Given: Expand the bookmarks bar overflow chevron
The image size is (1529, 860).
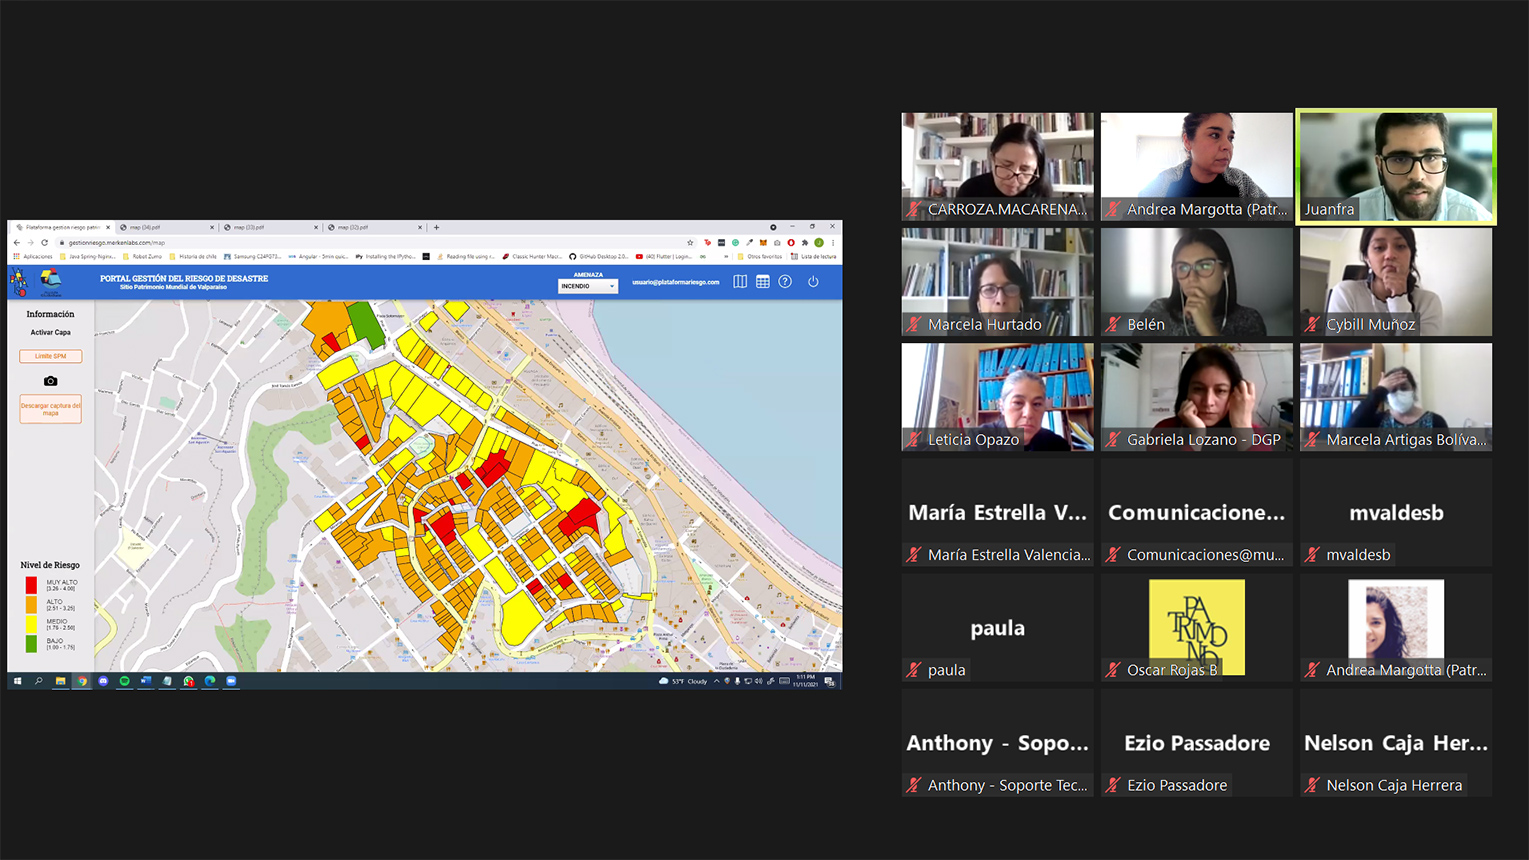Looking at the screenshot, I should [726, 256].
